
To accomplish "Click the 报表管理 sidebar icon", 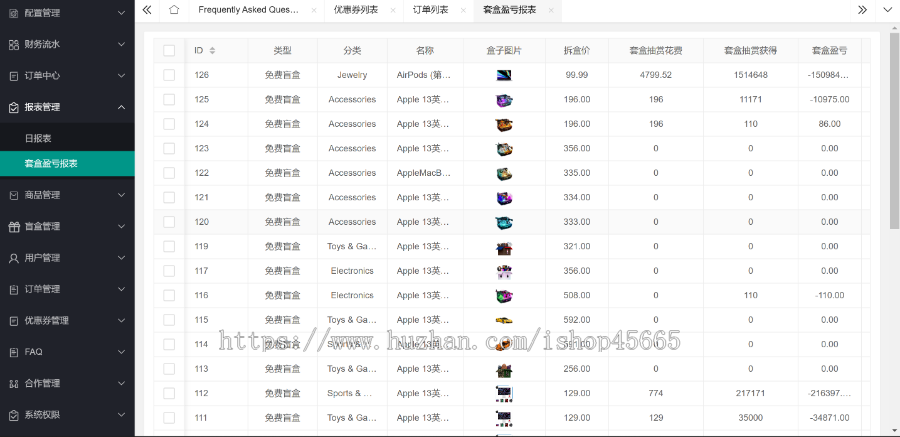I will (x=14, y=107).
